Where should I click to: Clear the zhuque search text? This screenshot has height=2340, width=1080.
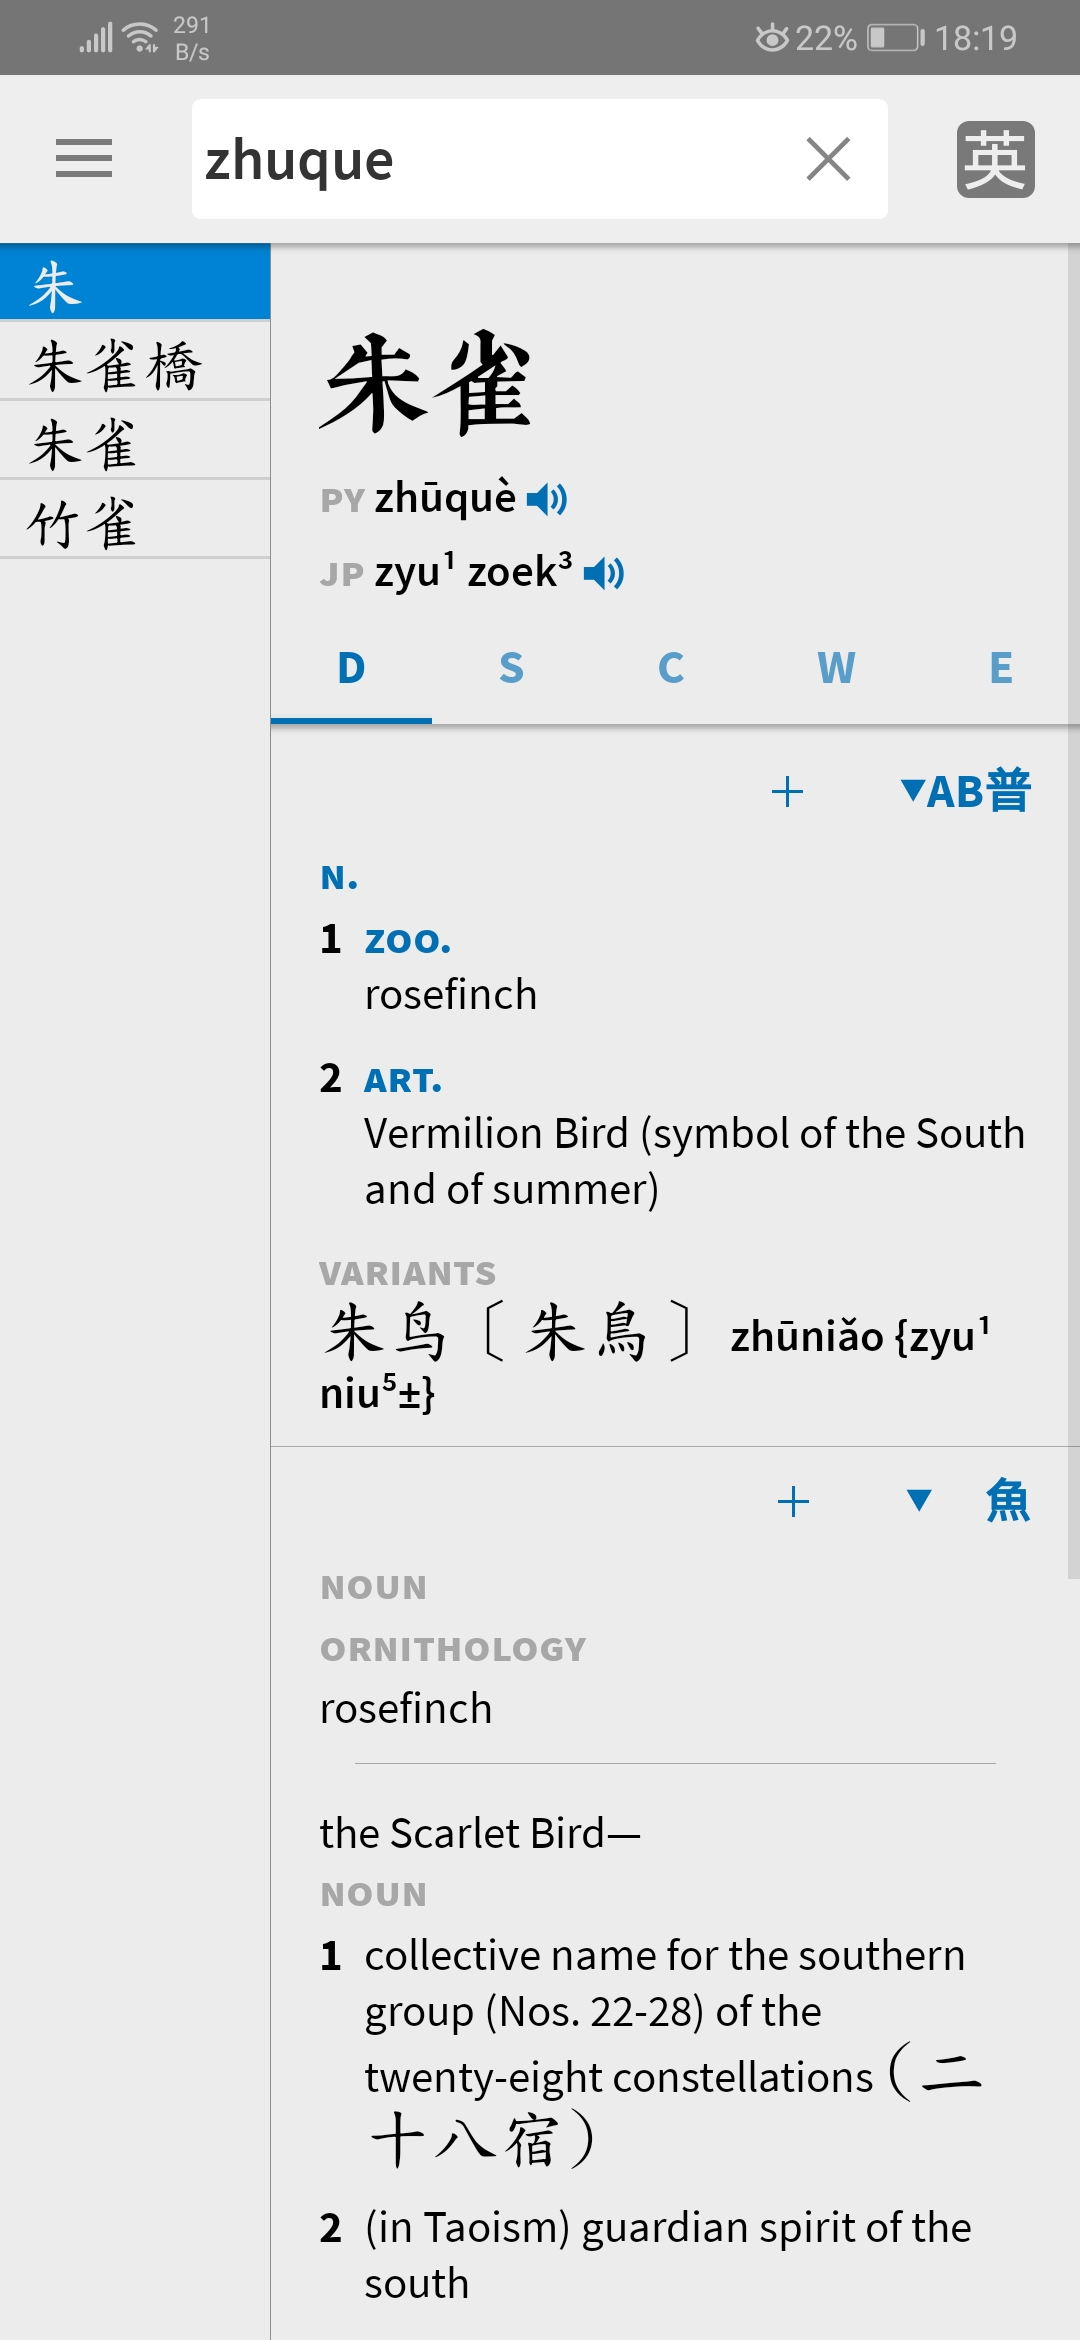pyautogui.click(x=828, y=159)
